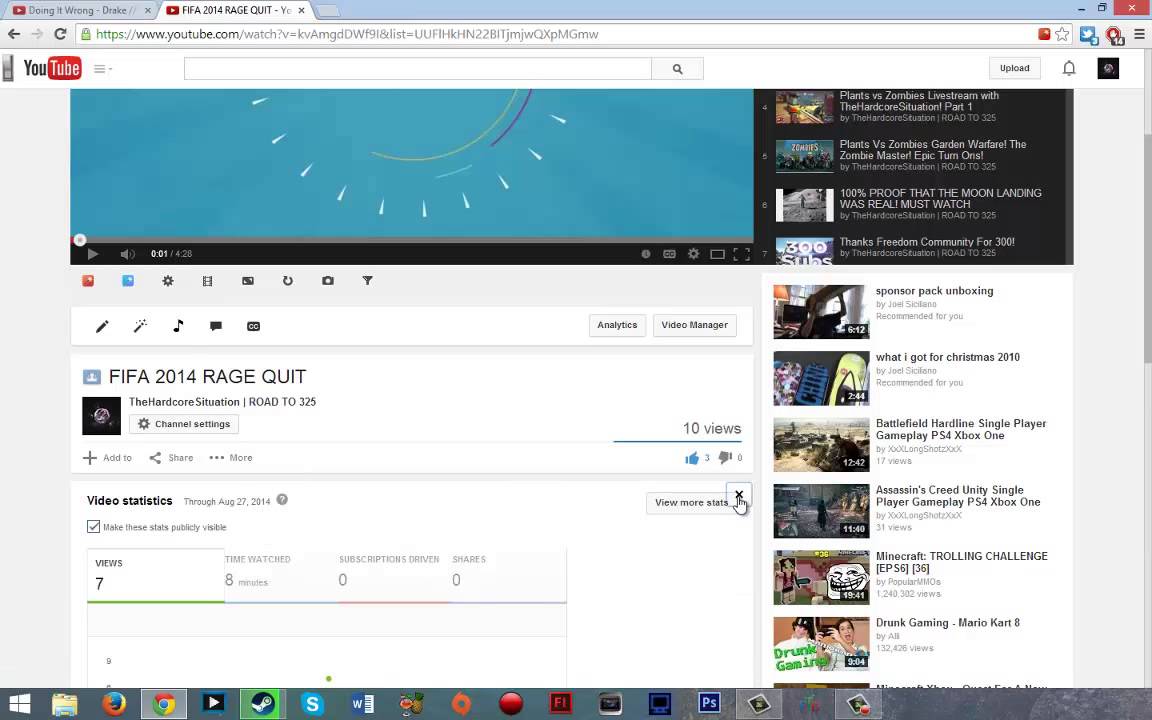Select the SHARES statistics tab
Screen dimensions: 1152x720
[507, 575]
